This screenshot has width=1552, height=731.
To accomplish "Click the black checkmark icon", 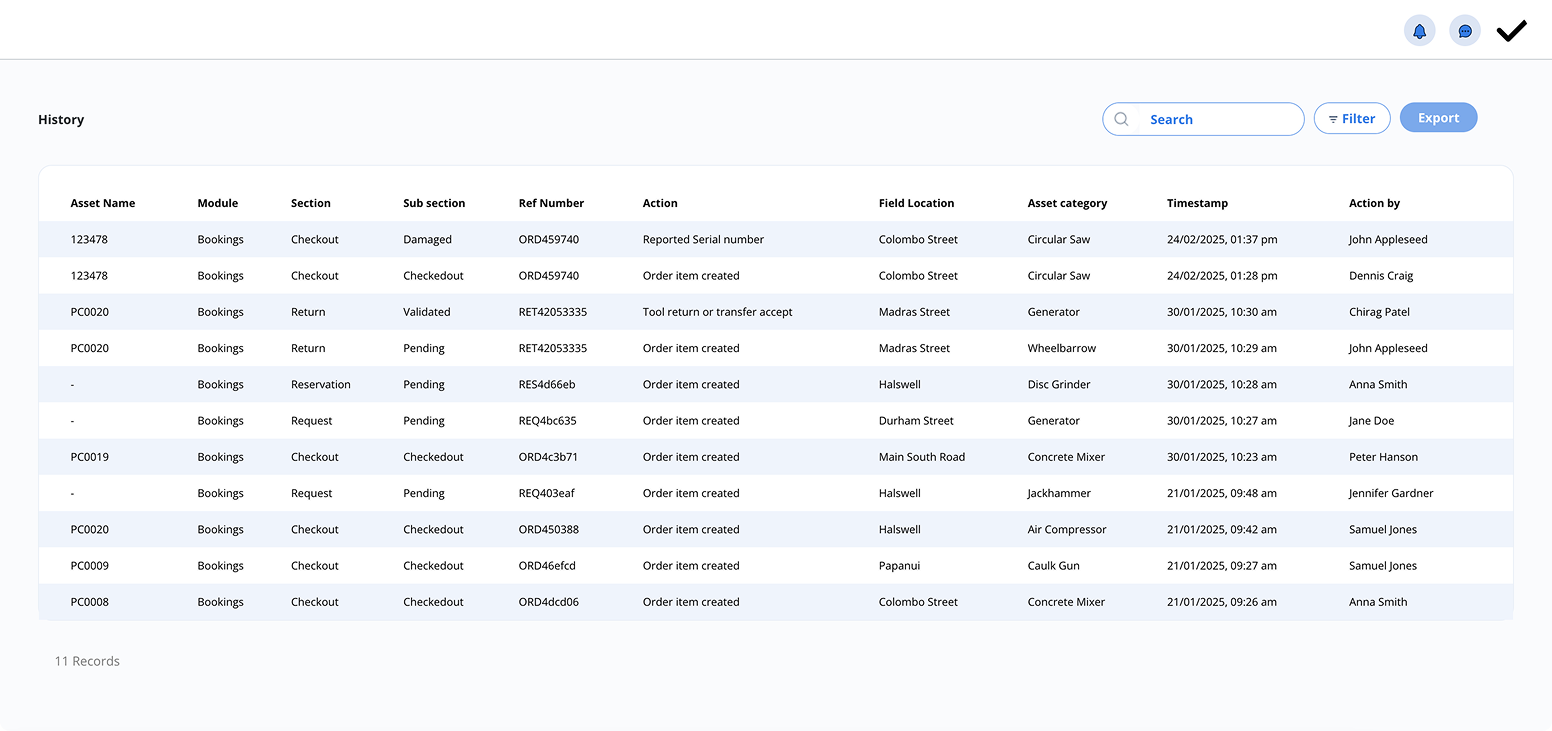I will click(x=1511, y=31).
